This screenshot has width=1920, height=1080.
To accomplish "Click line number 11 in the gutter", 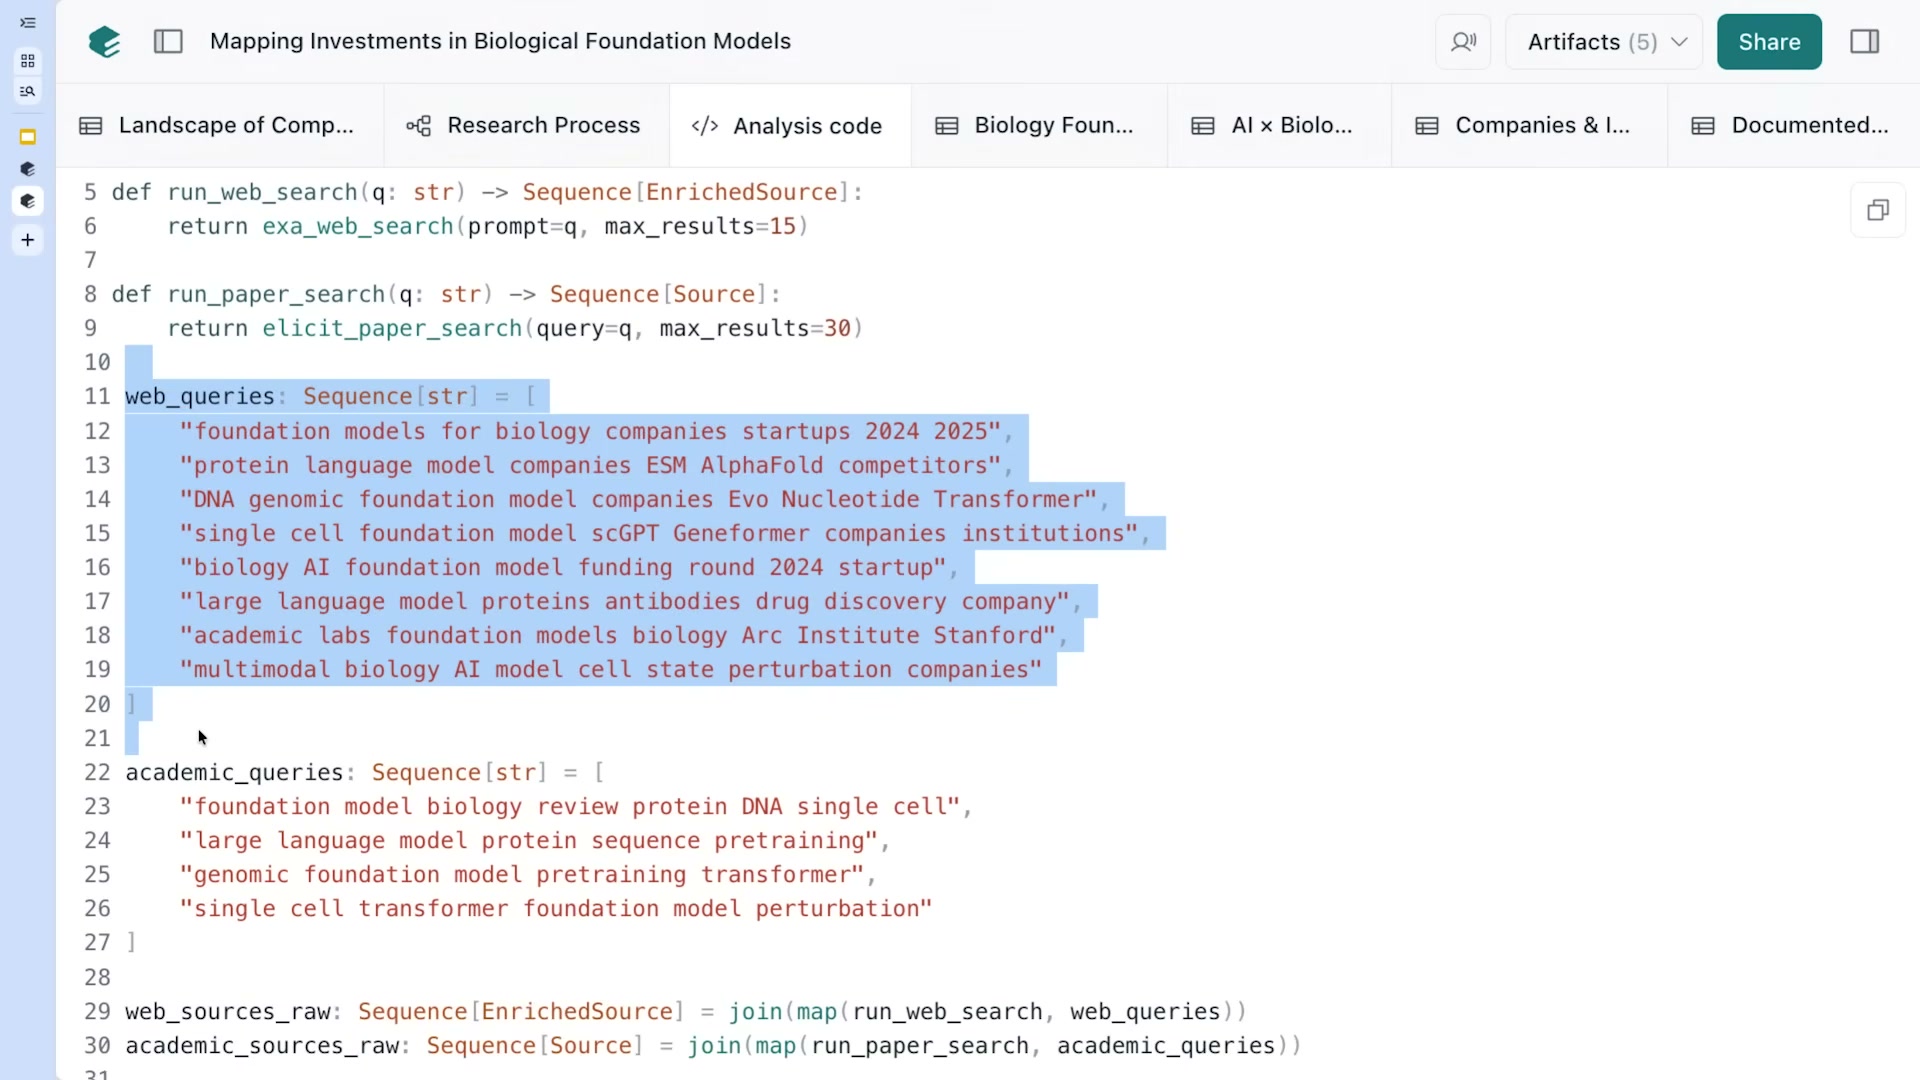I will pos(97,396).
